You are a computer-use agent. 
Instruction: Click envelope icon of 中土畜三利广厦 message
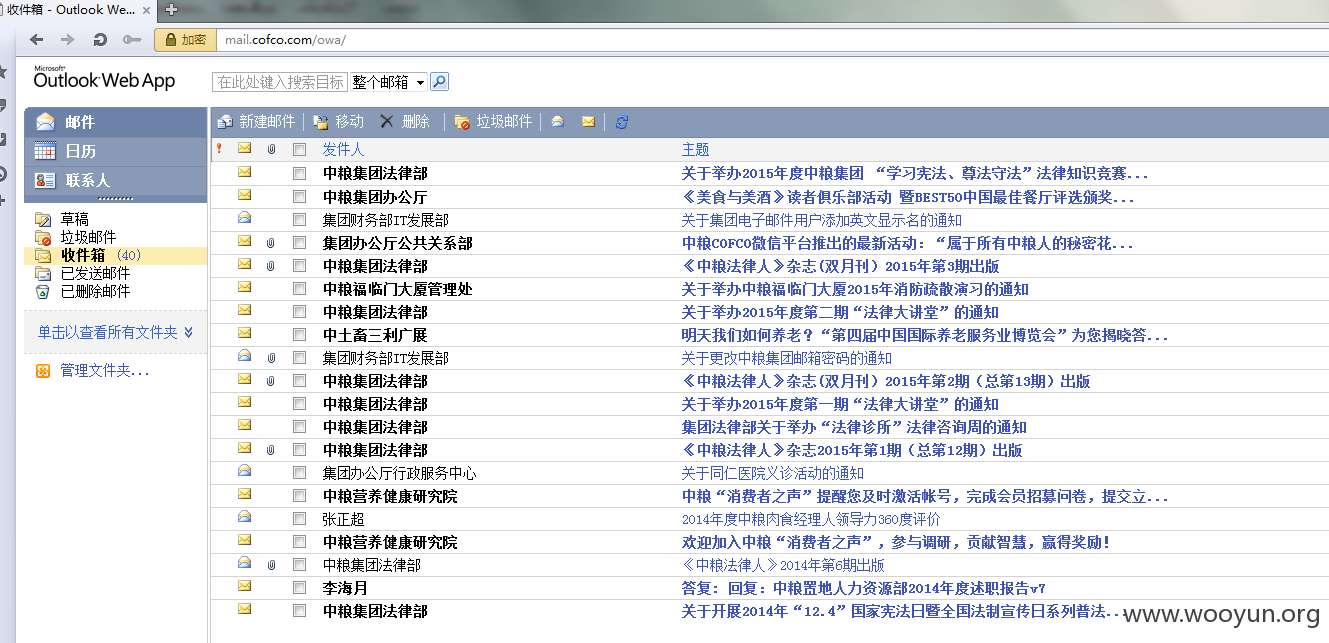pos(244,333)
